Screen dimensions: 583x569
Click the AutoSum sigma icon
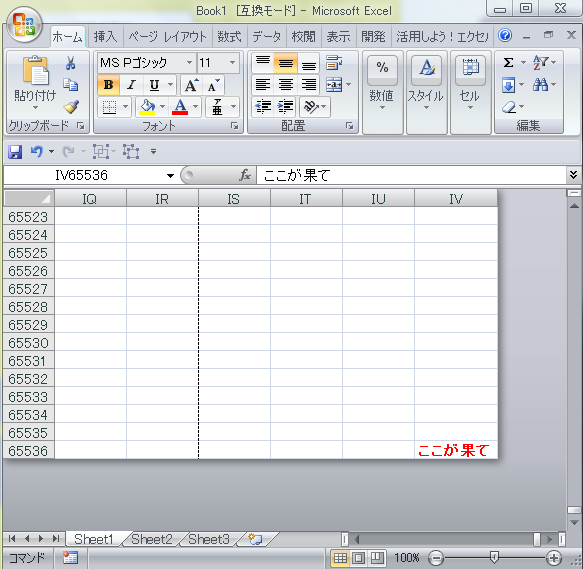point(508,62)
